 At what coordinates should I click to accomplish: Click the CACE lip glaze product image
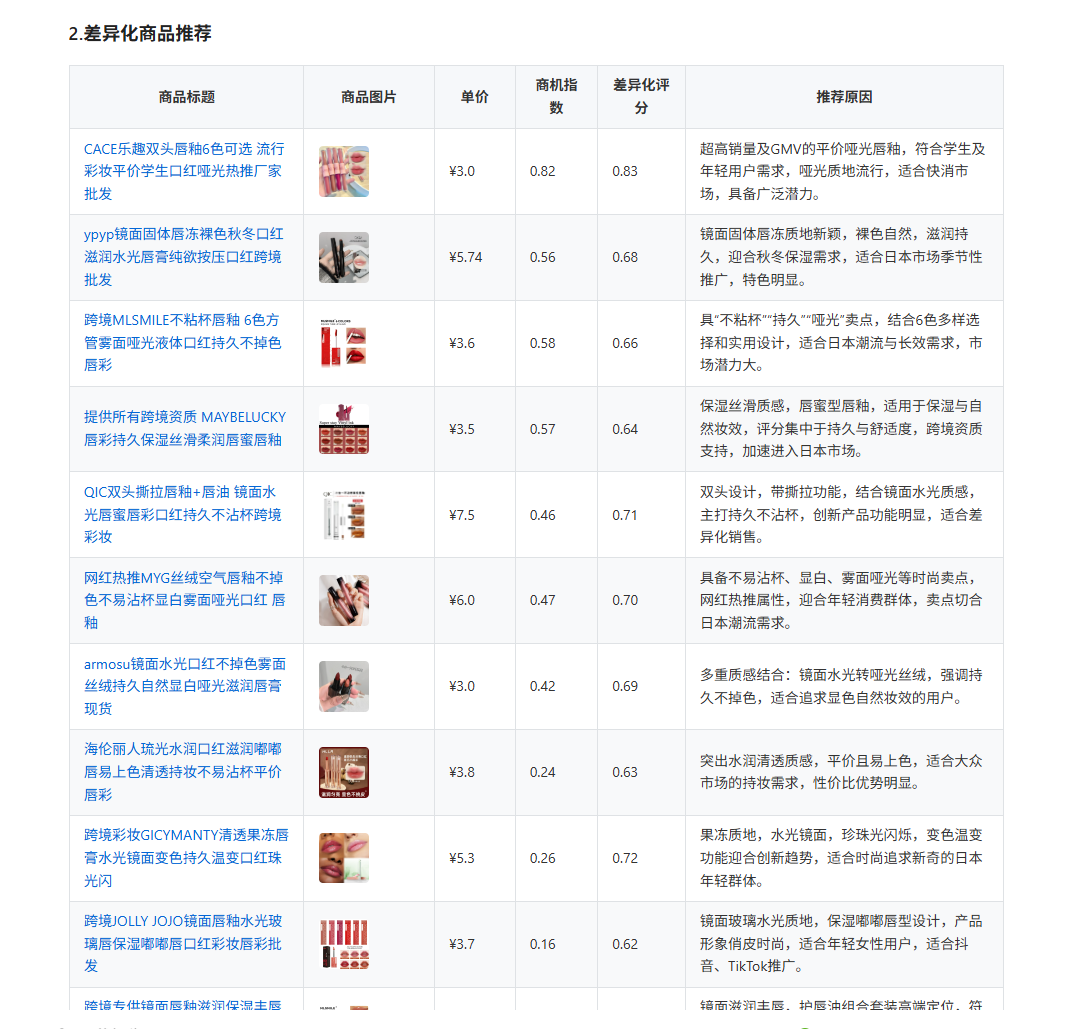[344, 172]
